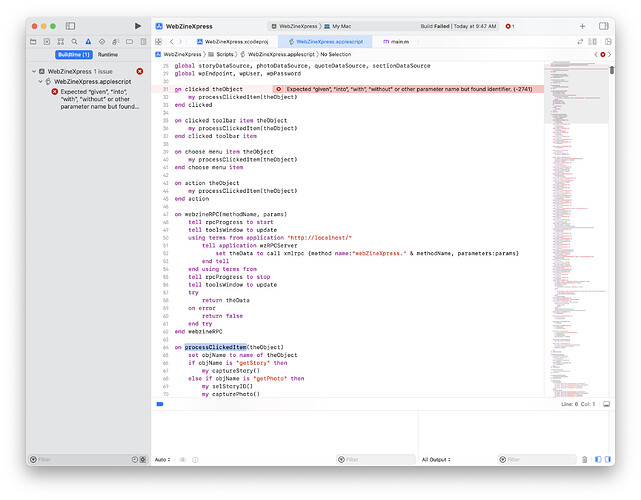Switch to WebZineXpress.xcodeproj tab
This screenshot has height=500, width=641.
tap(232, 42)
